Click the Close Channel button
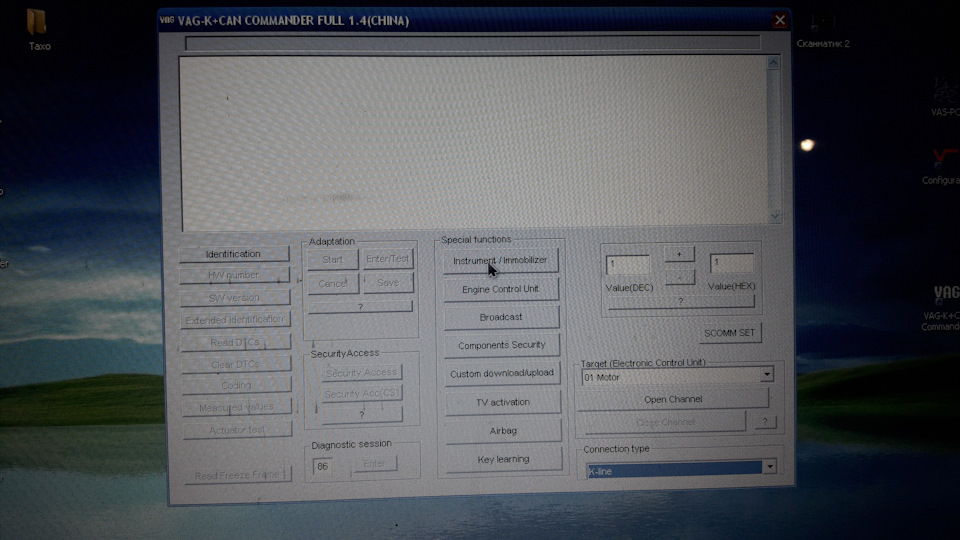This screenshot has height=540, width=960. click(665, 422)
